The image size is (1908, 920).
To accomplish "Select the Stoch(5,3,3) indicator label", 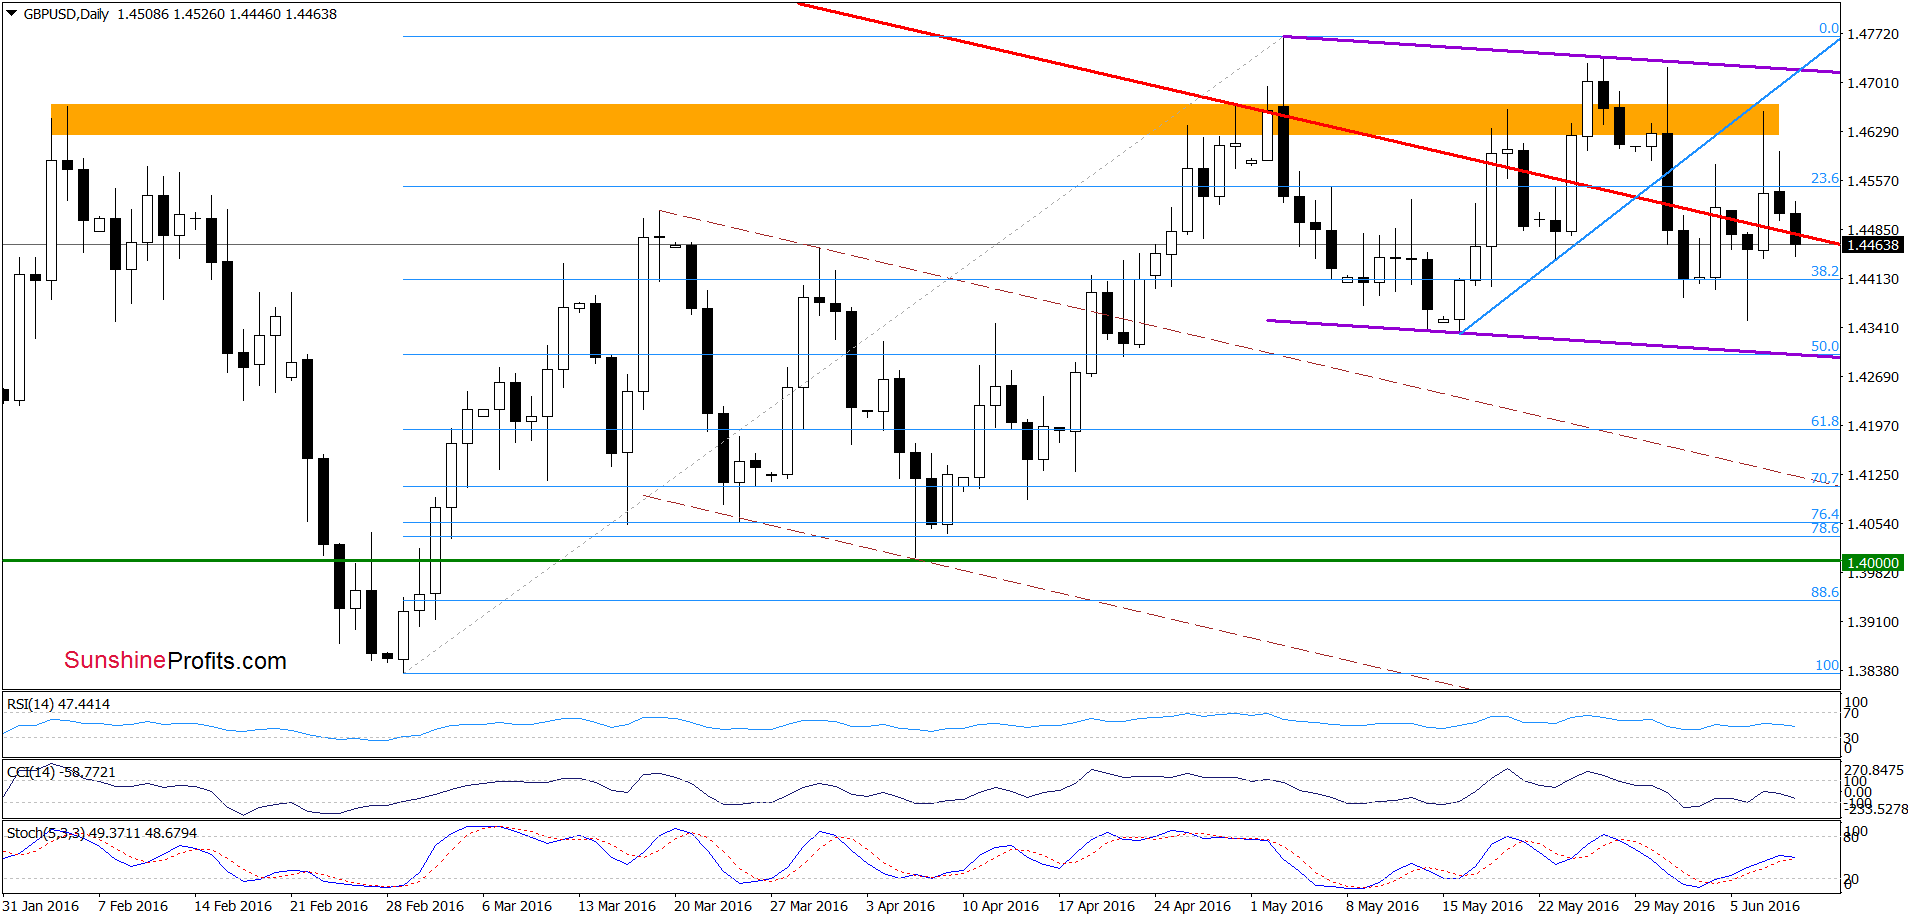I will click(102, 833).
